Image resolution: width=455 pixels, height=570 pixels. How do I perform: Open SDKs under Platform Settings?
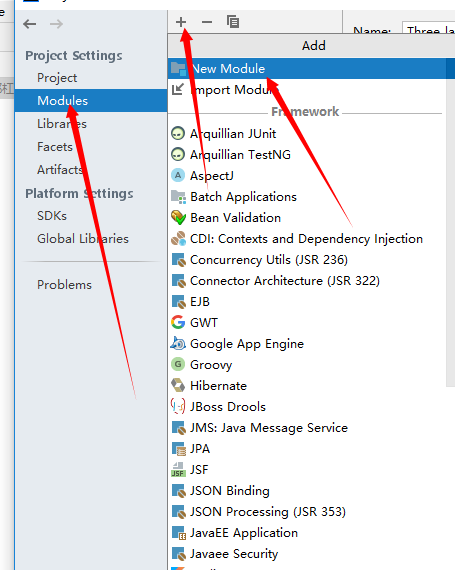(x=52, y=216)
